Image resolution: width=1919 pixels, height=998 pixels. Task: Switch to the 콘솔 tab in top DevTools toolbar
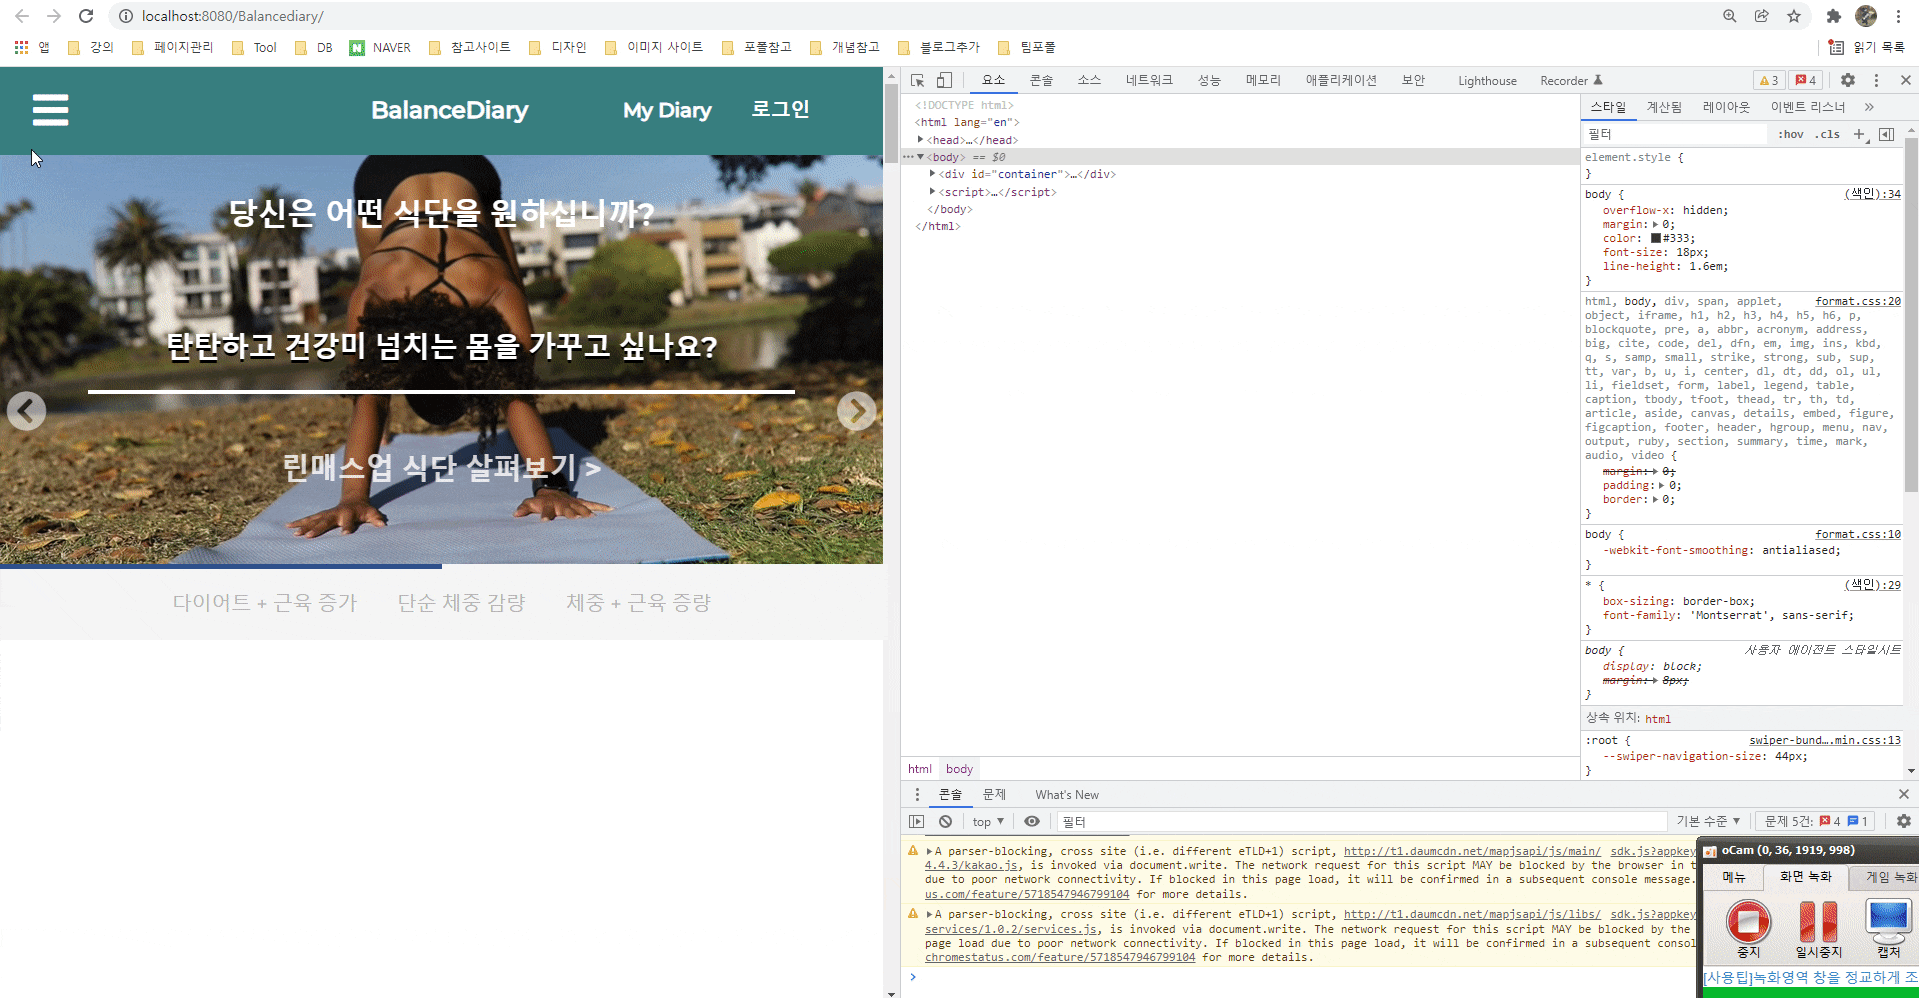1041,80
